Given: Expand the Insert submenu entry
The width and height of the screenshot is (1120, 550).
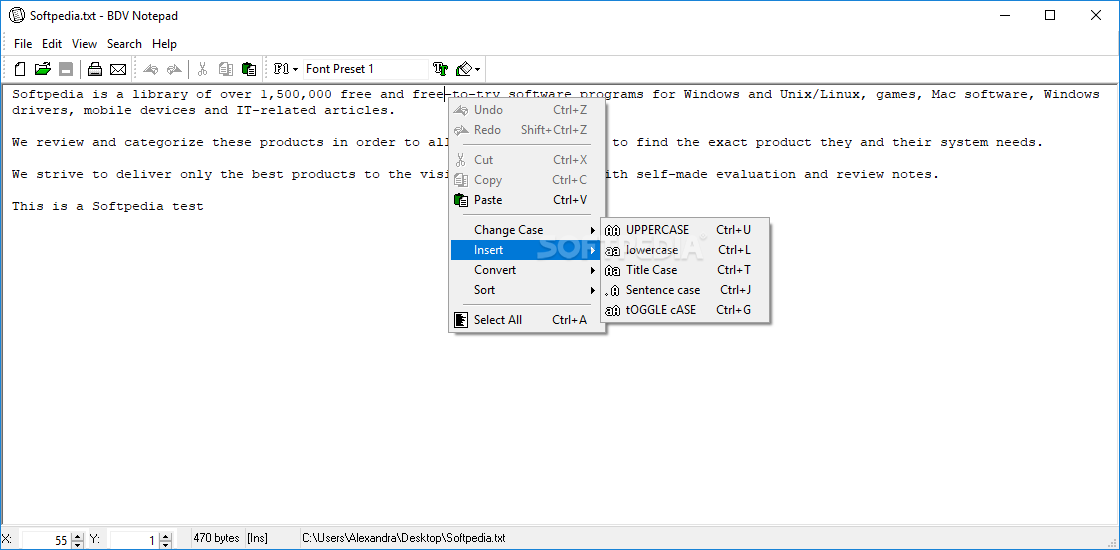Looking at the screenshot, I should pyautogui.click(x=527, y=250).
